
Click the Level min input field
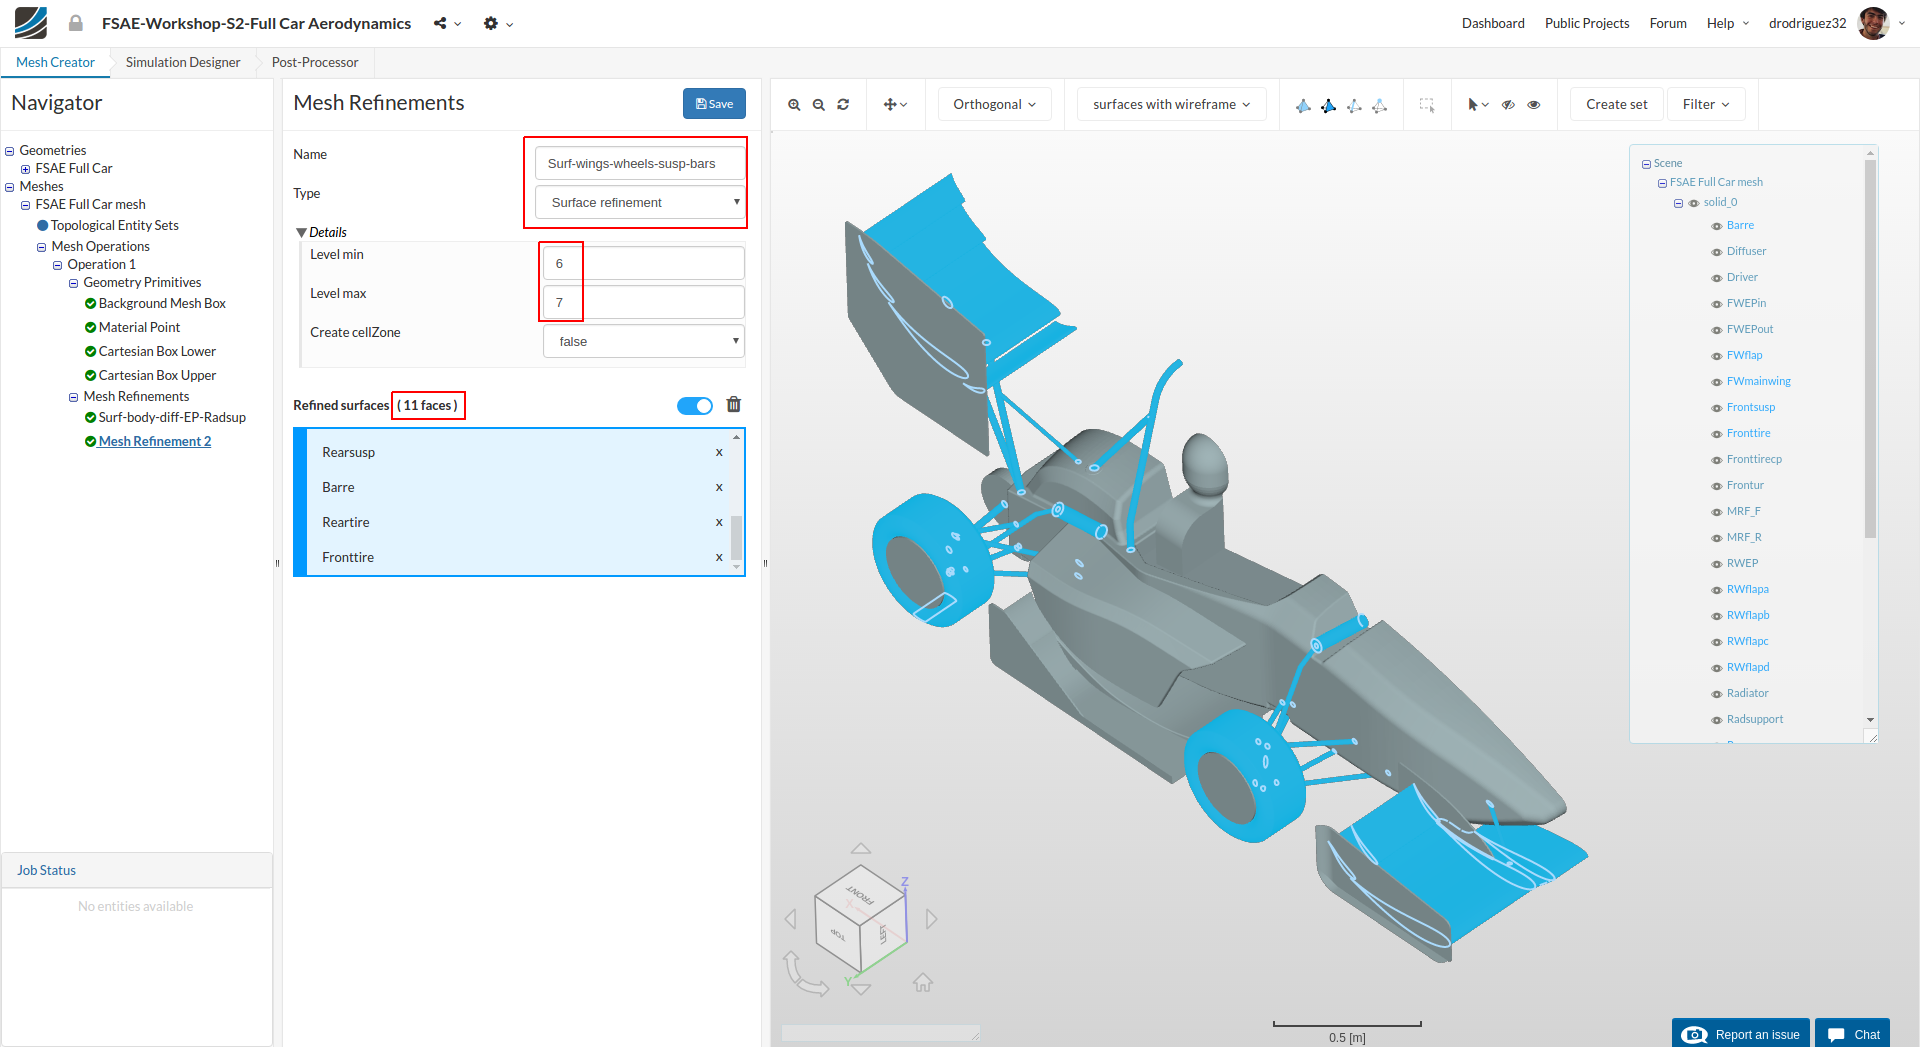644,263
